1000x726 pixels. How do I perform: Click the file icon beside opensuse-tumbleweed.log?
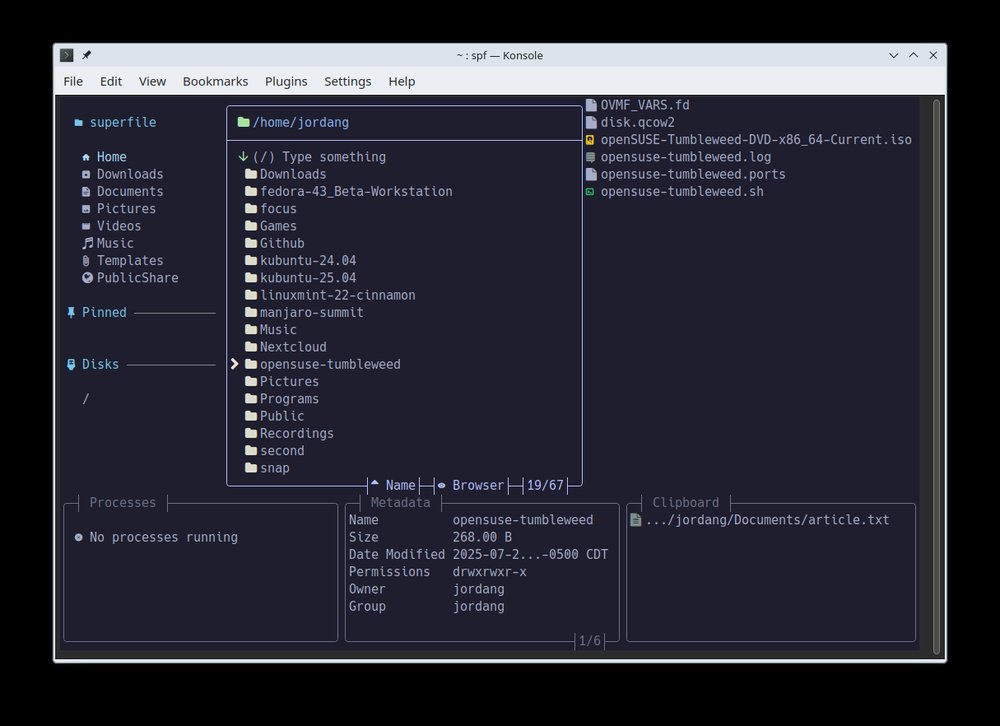(x=589, y=156)
